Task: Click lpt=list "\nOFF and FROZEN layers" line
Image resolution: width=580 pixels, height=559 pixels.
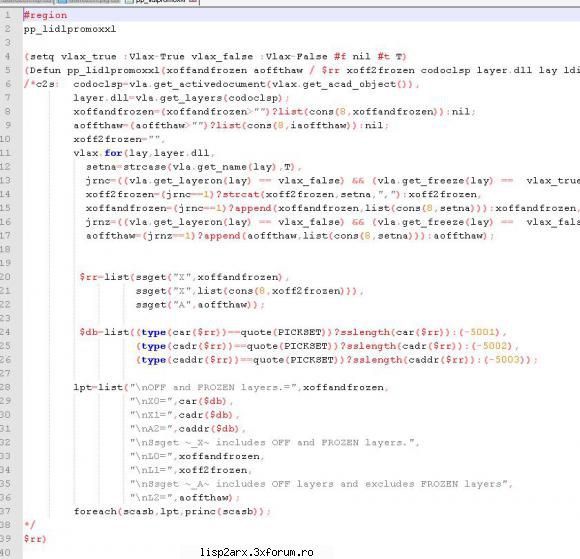Action: tap(231, 387)
